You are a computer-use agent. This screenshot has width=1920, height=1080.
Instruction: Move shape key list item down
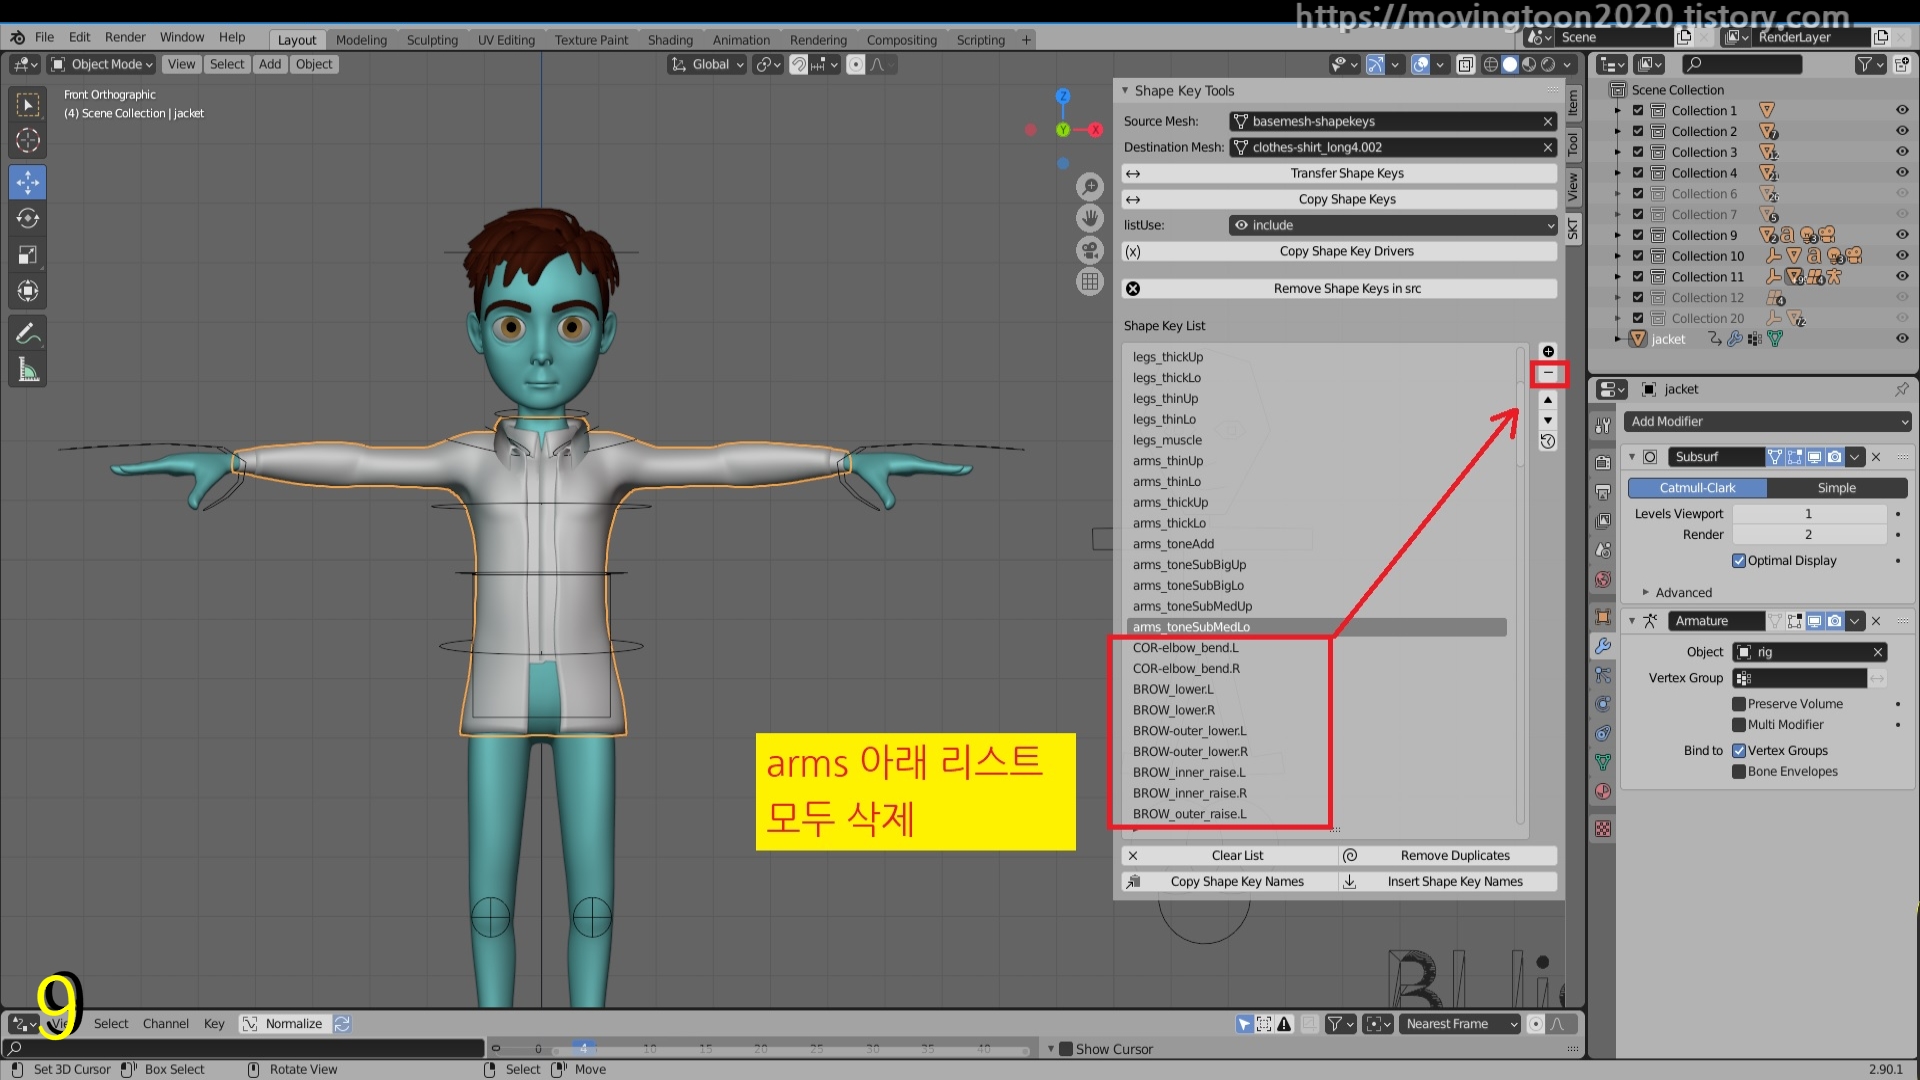[x=1548, y=420]
